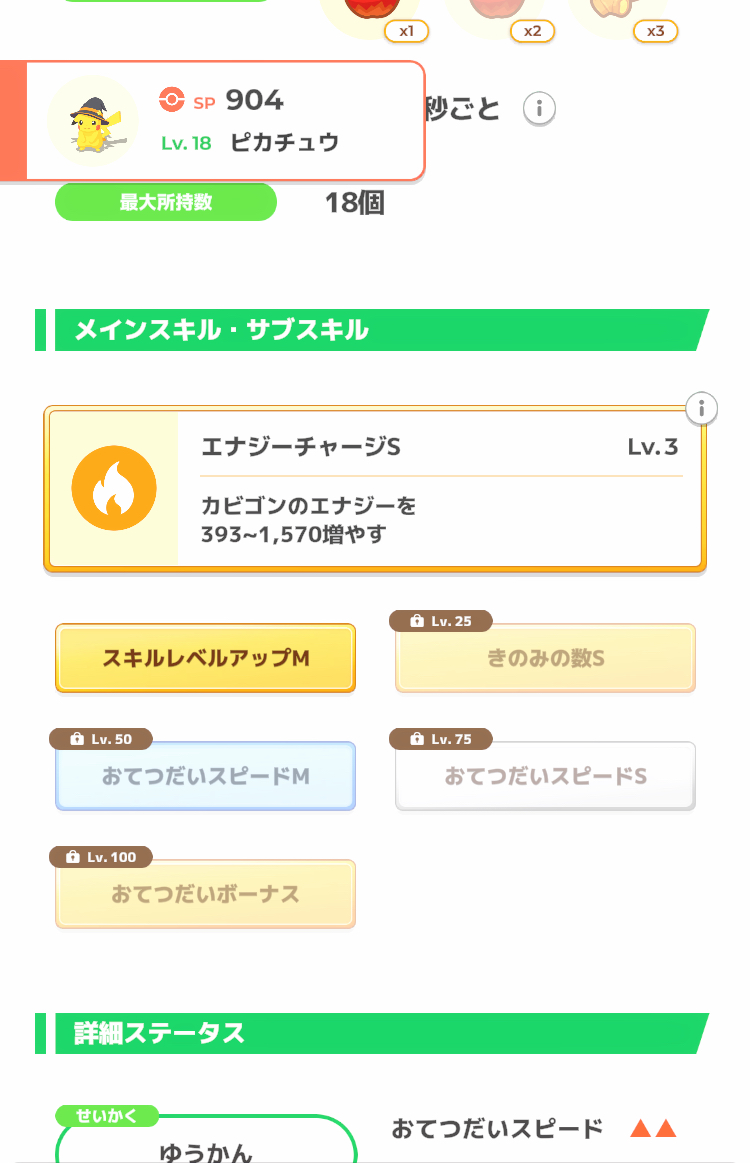
Task: Tap the lock icon on Lv. 75 badge
Action: 418,740
